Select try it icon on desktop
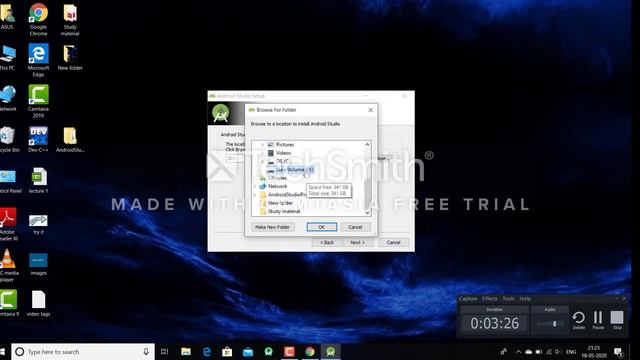The height and width of the screenshot is (360, 640). pyautogui.click(x=38, y=224)
